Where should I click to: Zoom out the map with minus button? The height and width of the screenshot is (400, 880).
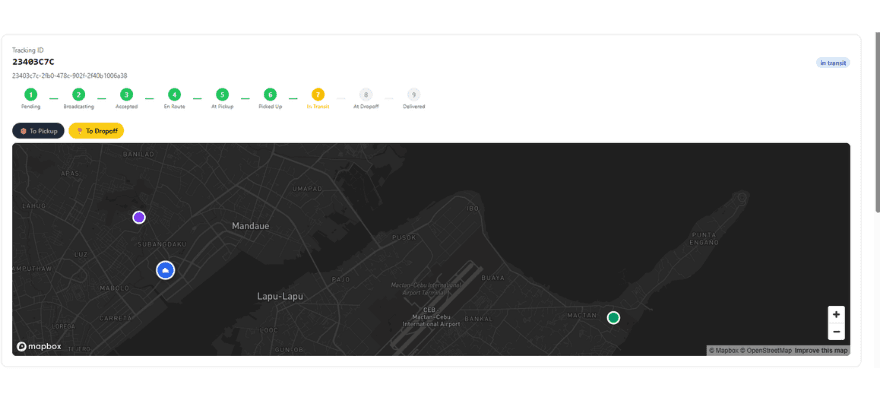pos(836,332)
